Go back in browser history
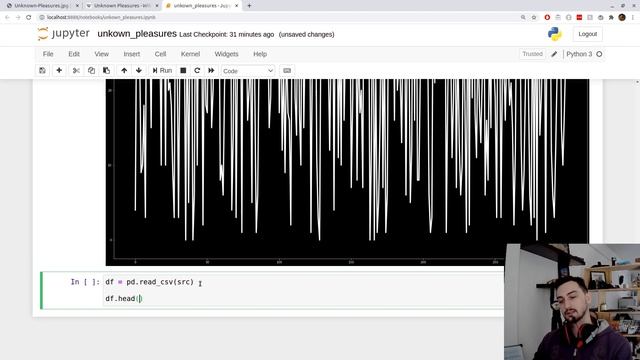The width and height of the screenshot is (640, 360). [x=7, y=17]
